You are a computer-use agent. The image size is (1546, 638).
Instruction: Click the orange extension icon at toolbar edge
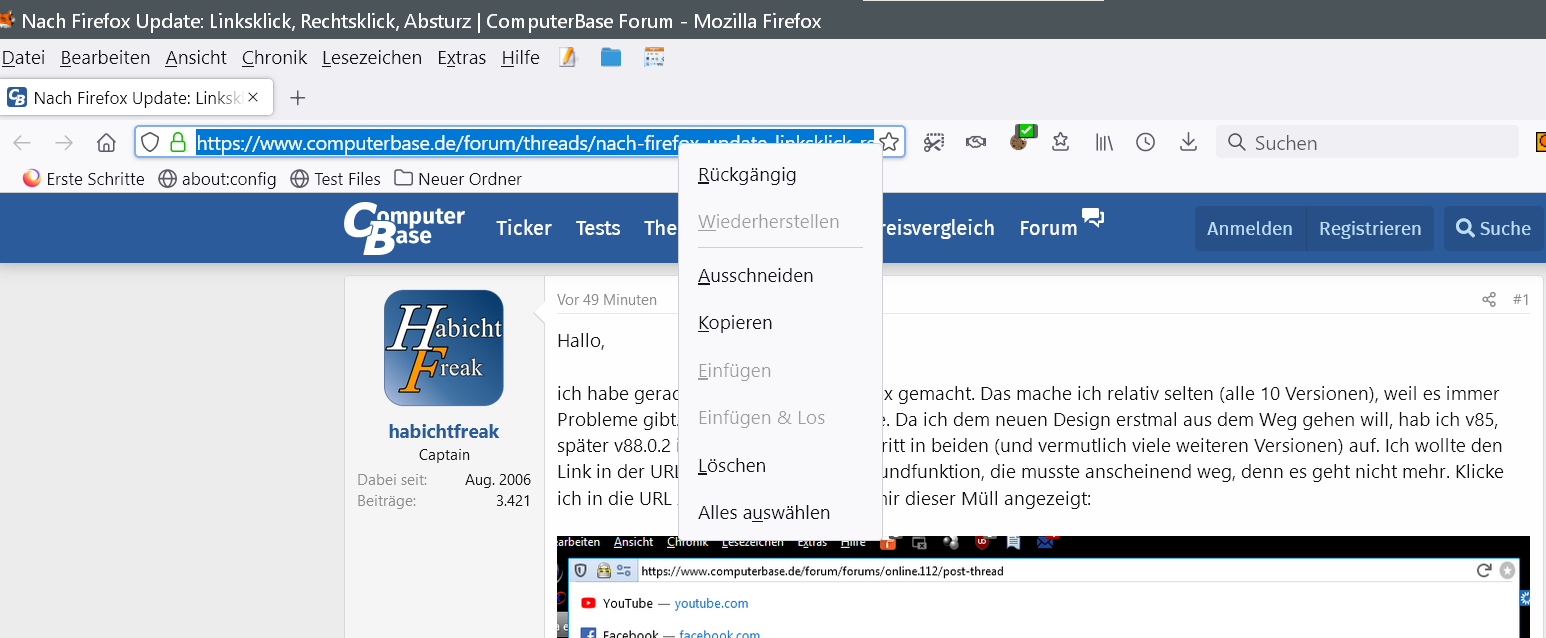coord(1540,142)
